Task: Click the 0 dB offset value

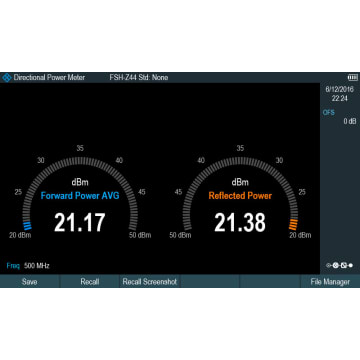Action: click(x=350, y=121)
